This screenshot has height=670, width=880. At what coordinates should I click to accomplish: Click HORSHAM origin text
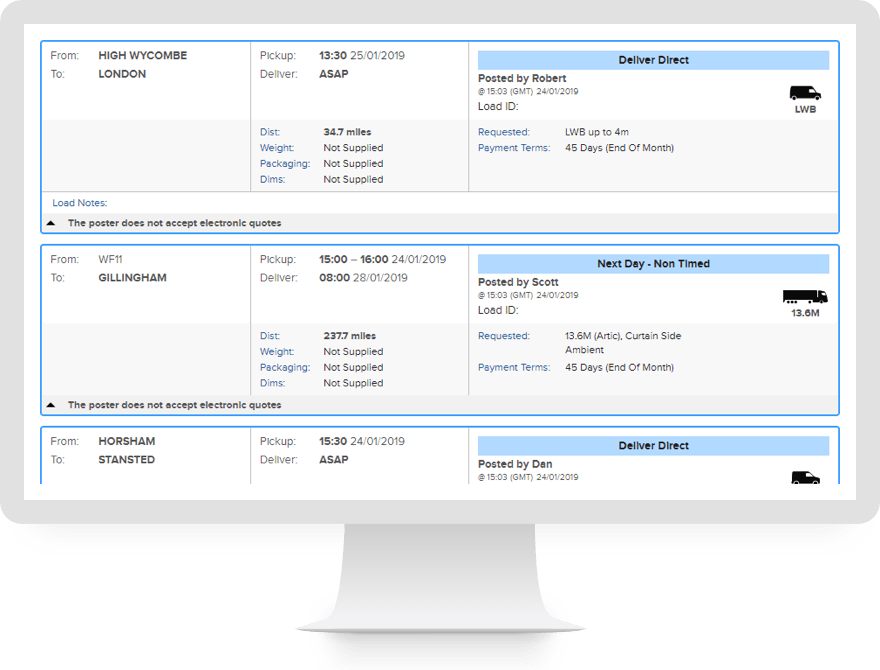pos(127,441)
